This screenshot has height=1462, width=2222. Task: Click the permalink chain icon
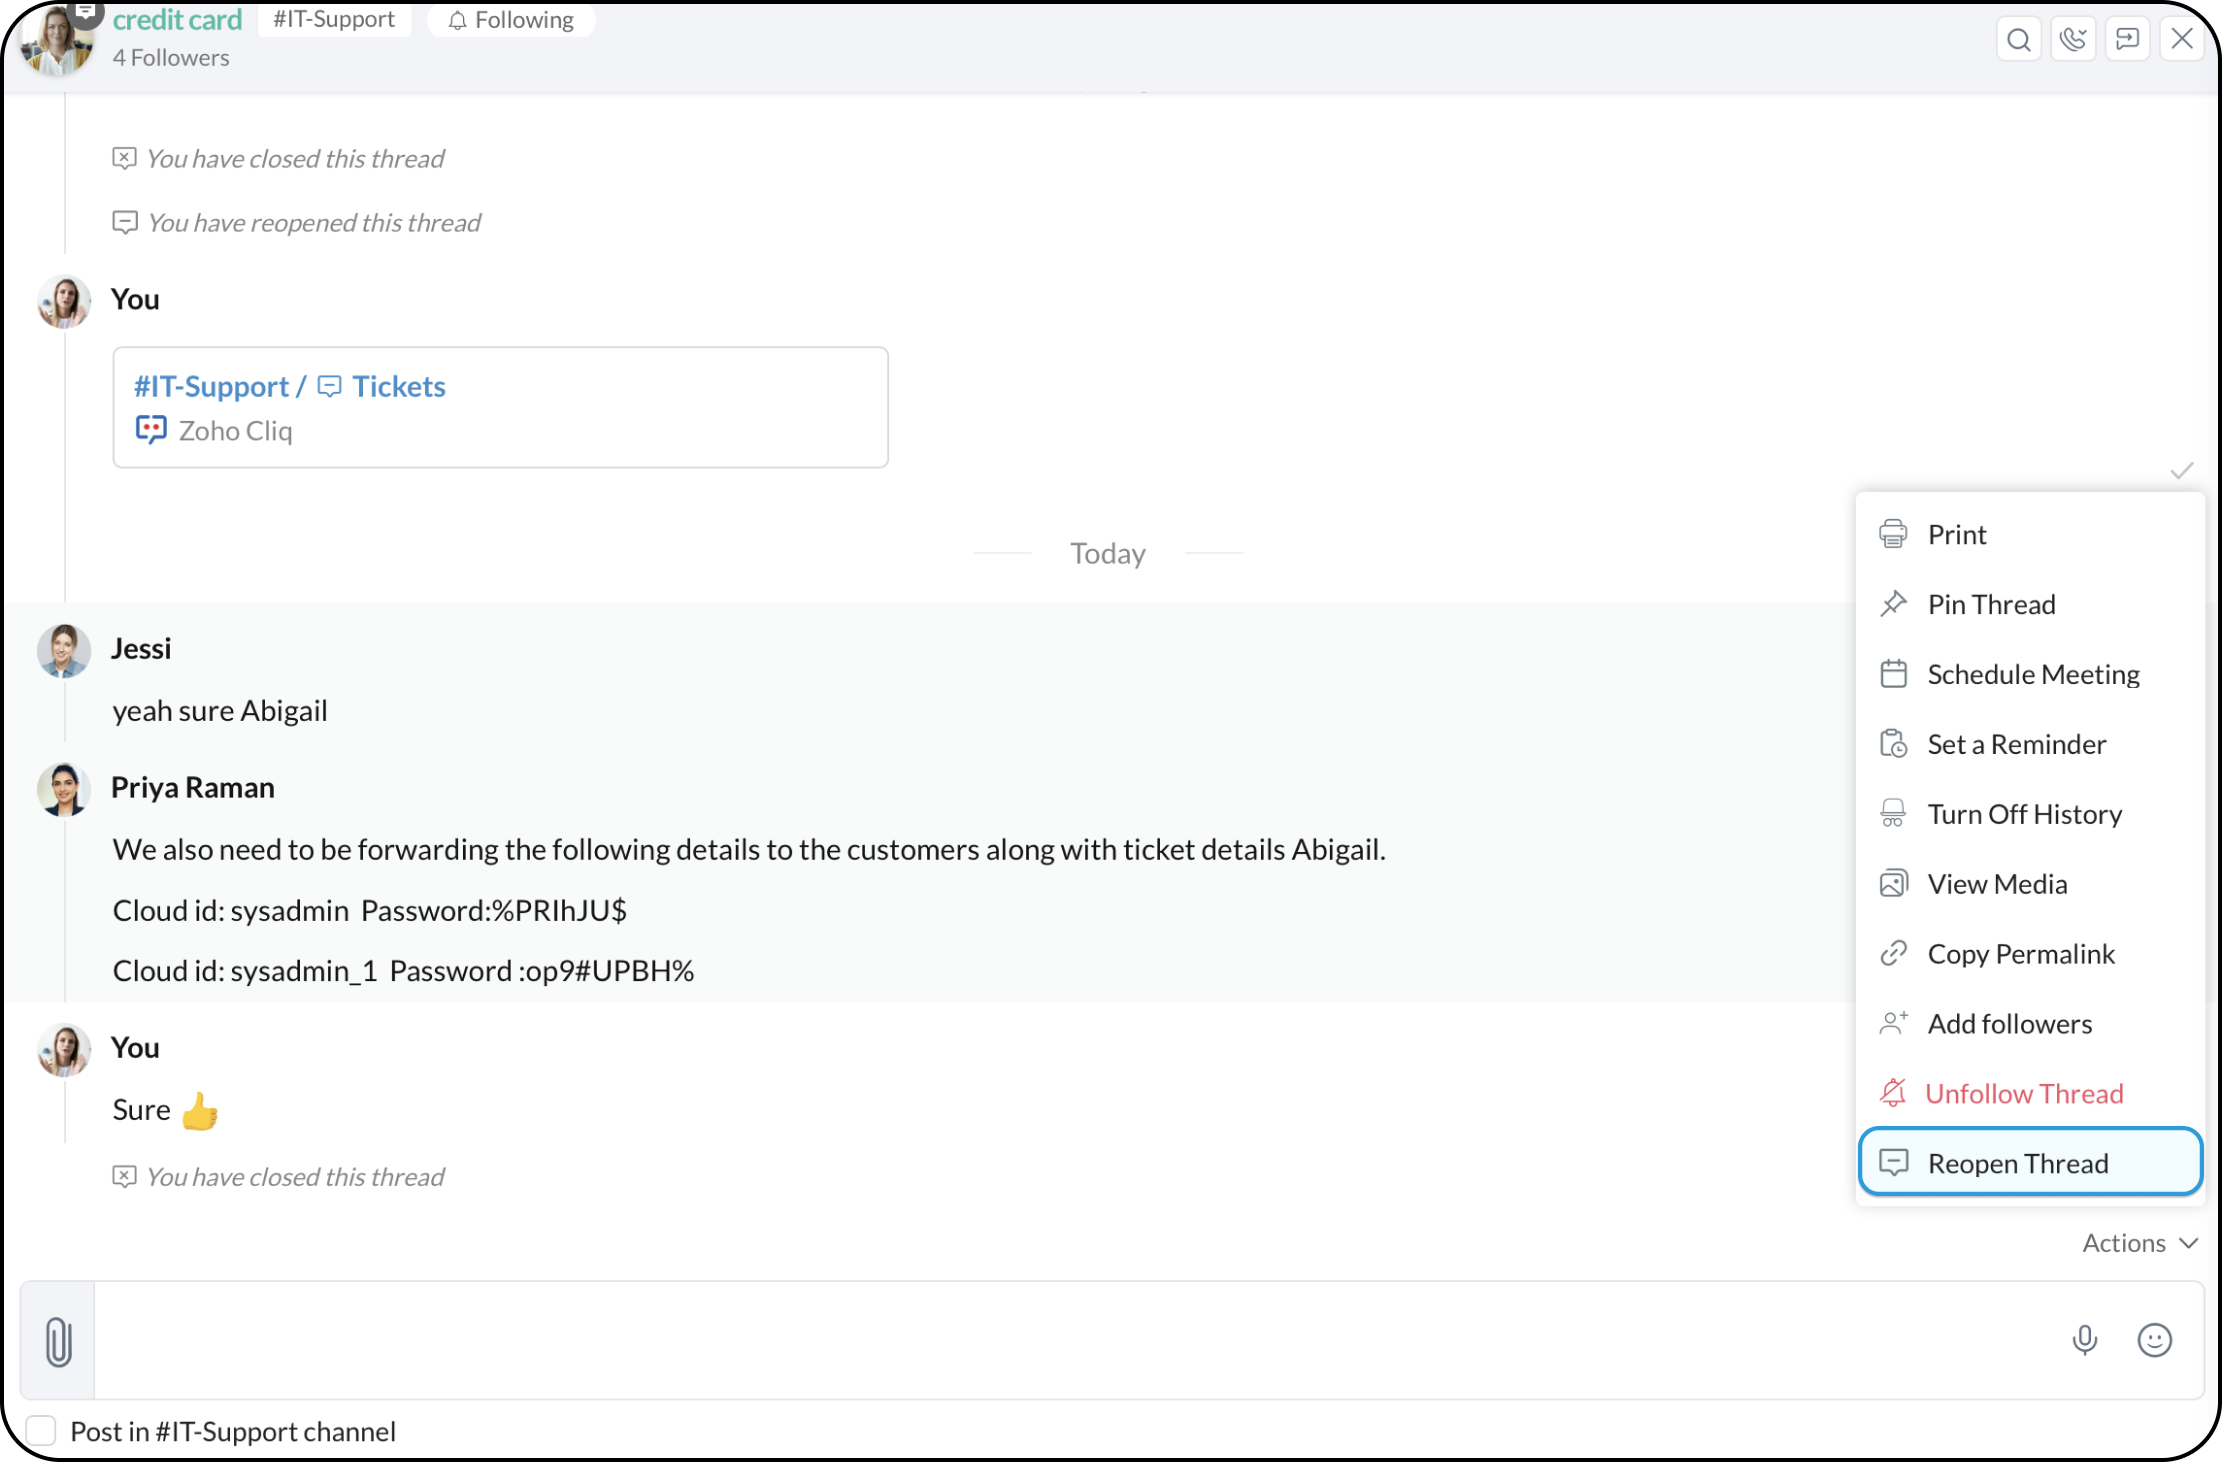tap(1893, 954)
